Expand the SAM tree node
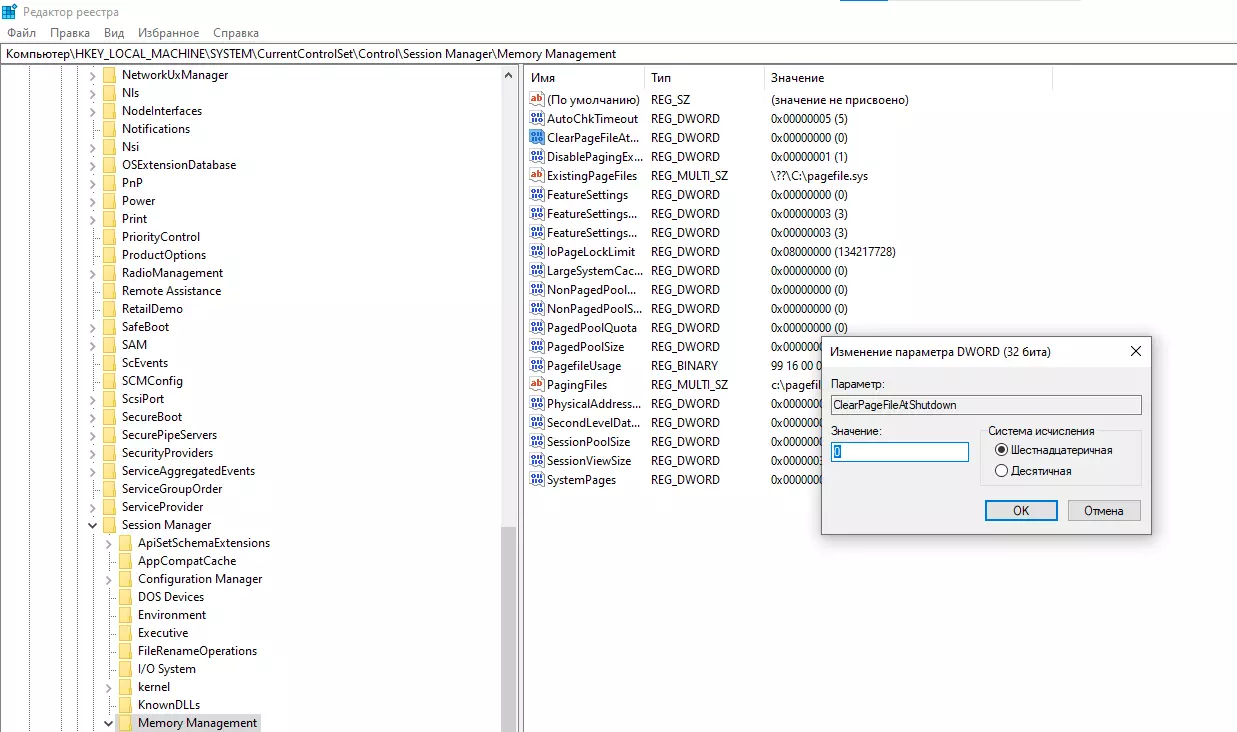Screen dimensions: 1237x732 (93, 345)
